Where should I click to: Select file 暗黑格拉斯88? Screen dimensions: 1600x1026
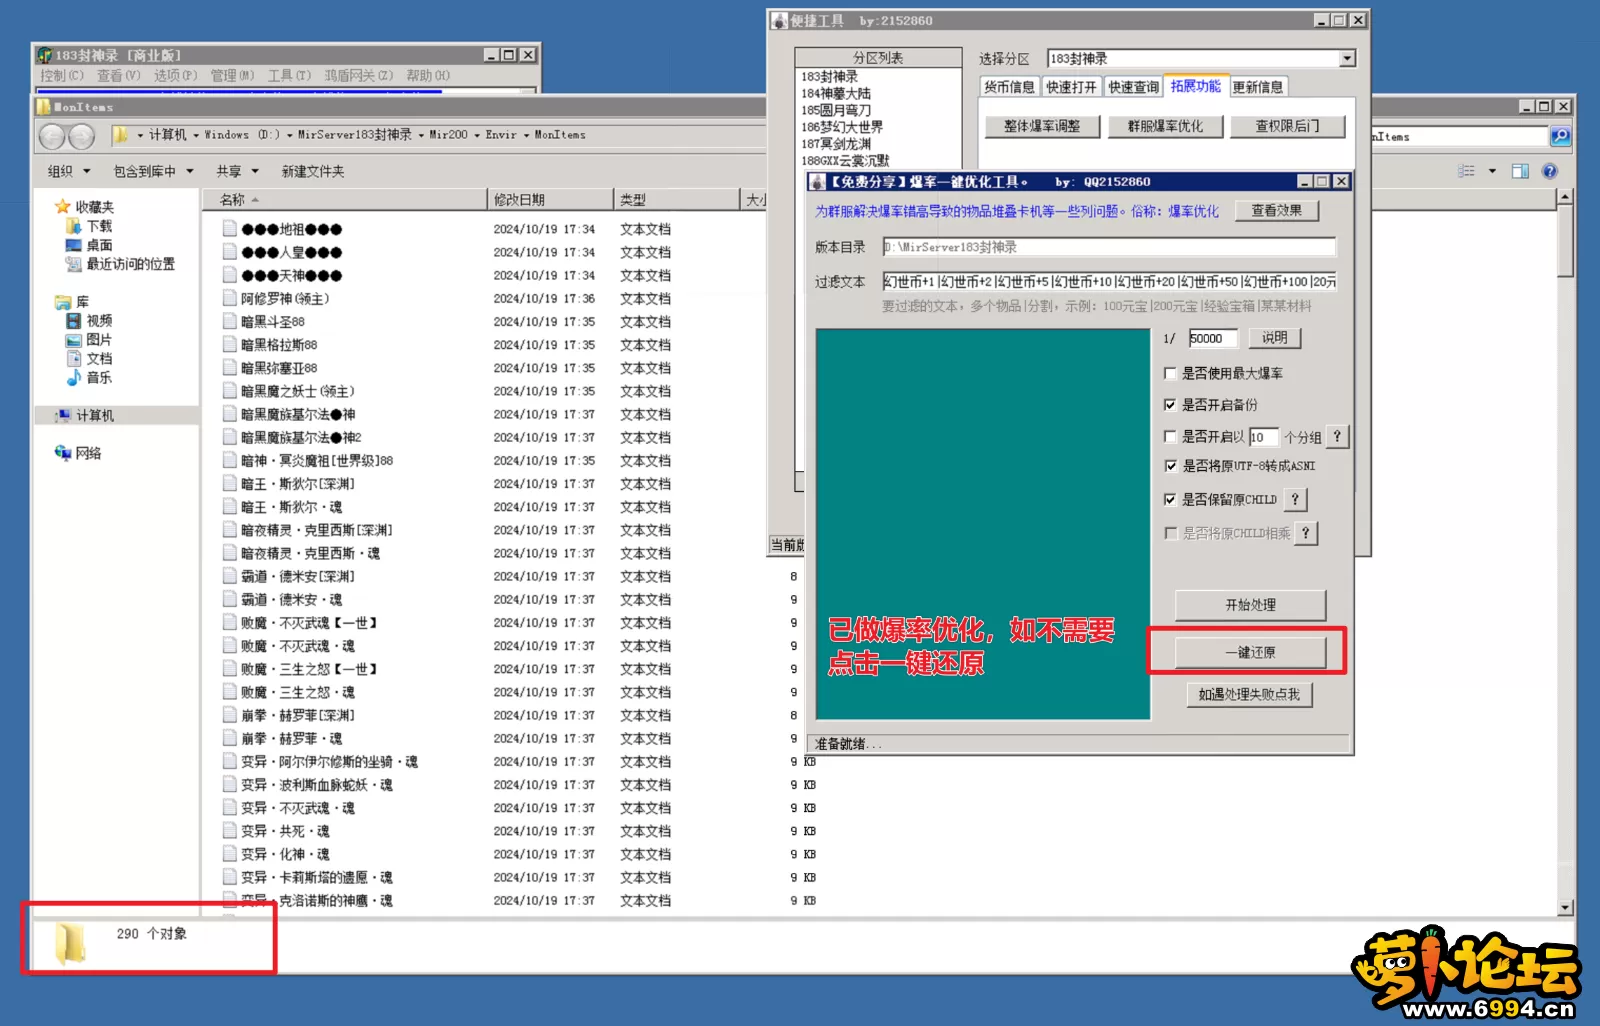click(280, 345)
